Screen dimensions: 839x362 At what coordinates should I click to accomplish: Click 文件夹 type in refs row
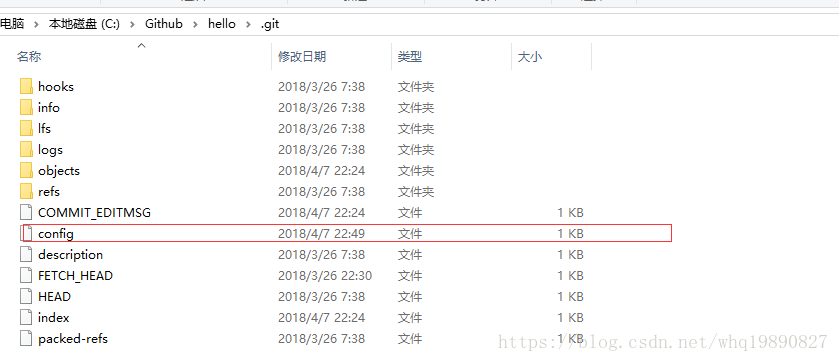pyautogui.click(x=416, y=191)
